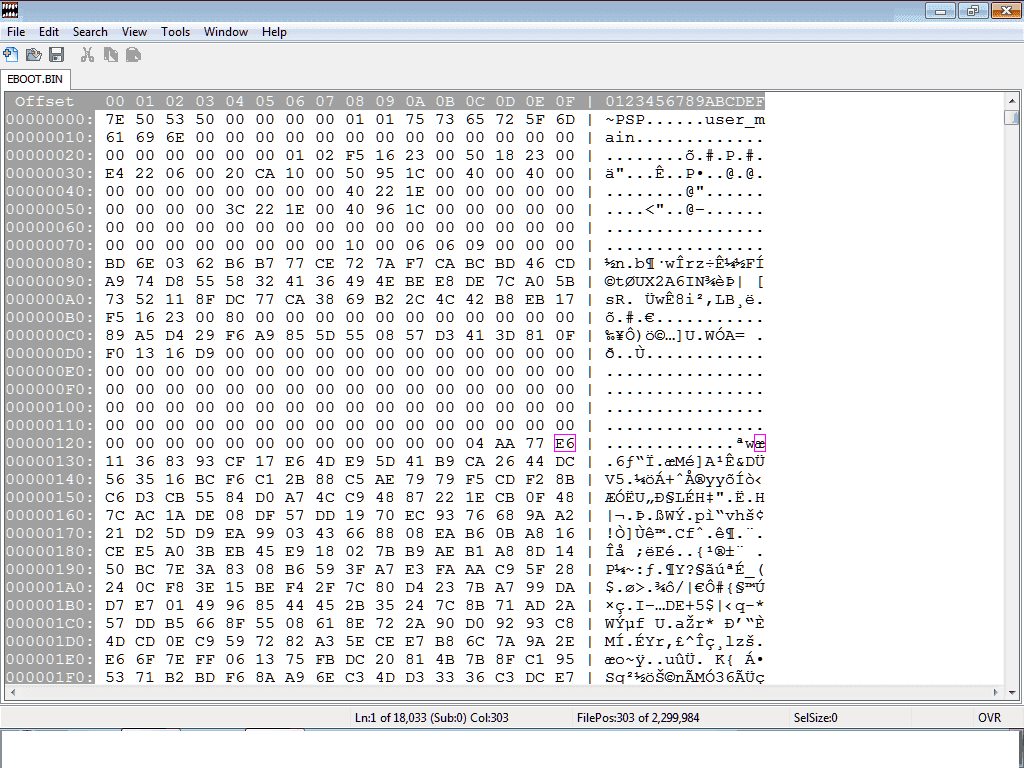Click the horizontal scrollbar right arrow

[x=996, y=692]
